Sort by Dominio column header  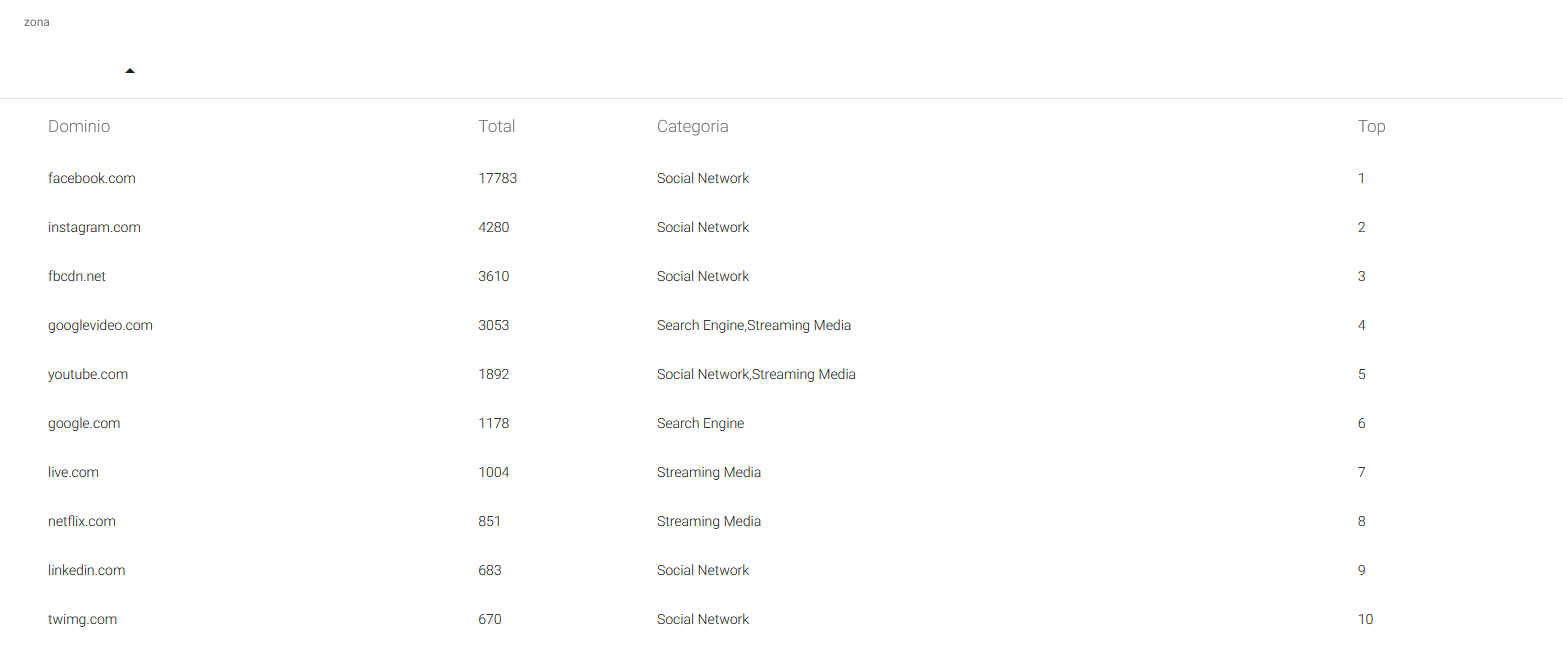coord(79,126)
